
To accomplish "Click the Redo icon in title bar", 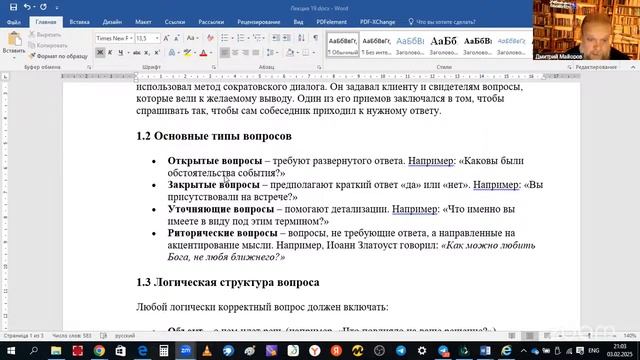I will 43,7.
